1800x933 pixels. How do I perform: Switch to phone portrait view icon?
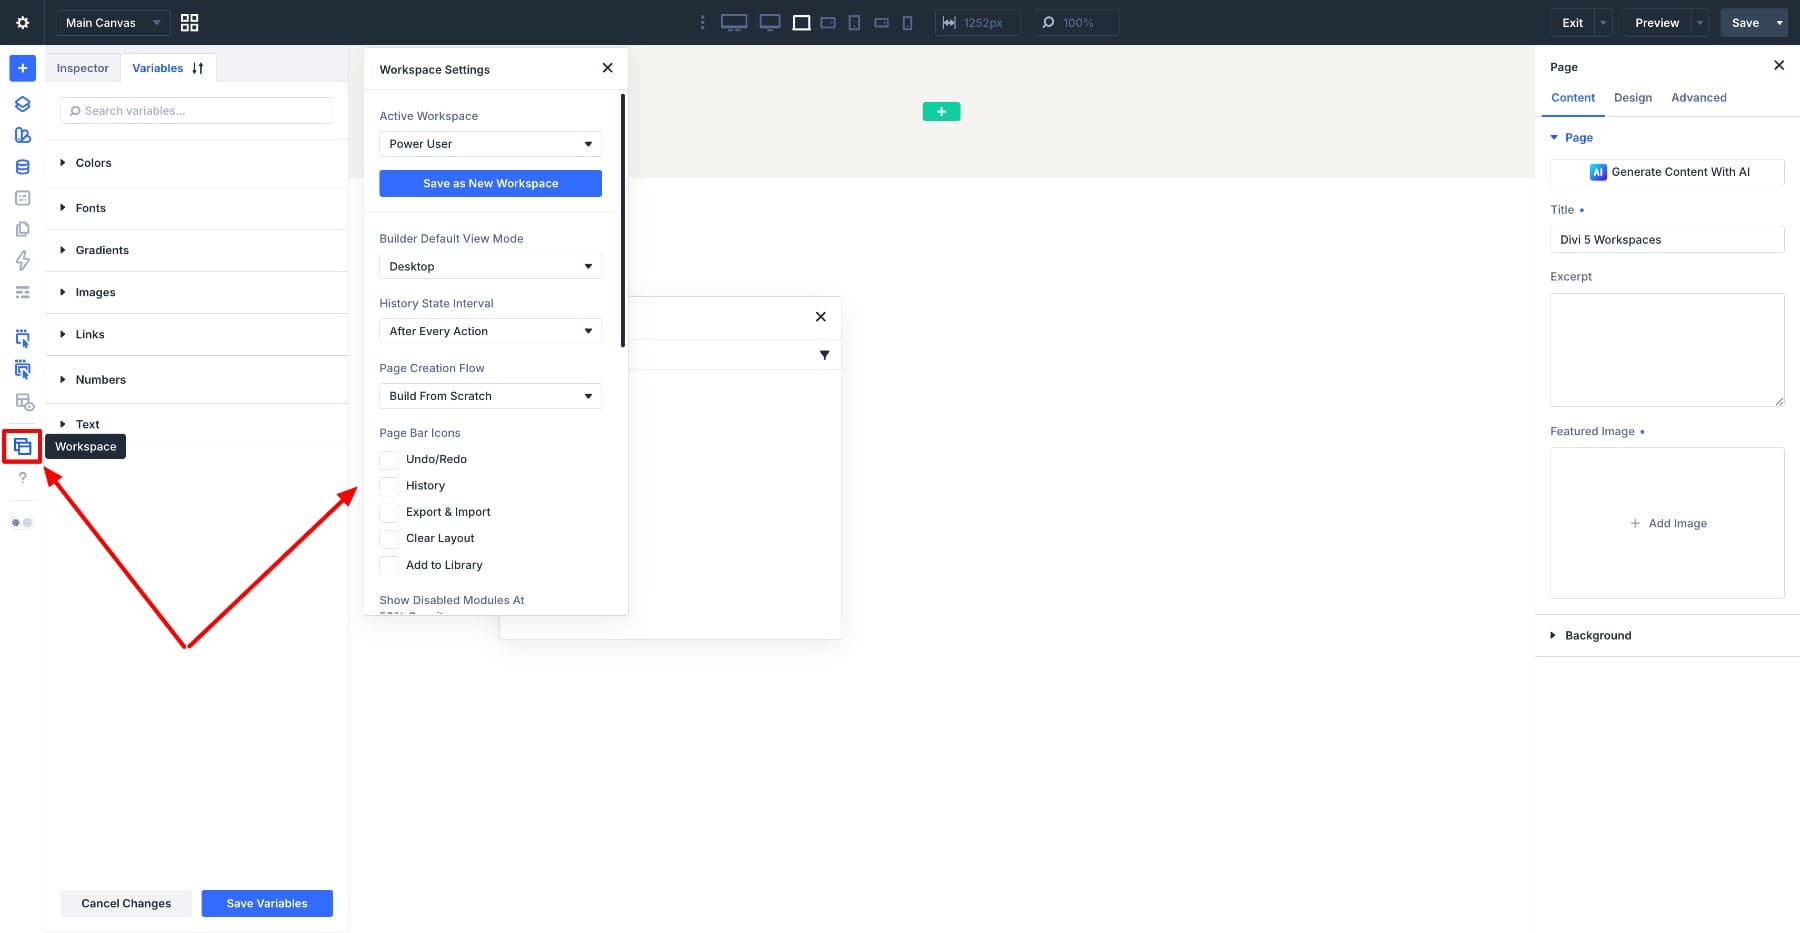pyautogui.click(x=907, y=22)
